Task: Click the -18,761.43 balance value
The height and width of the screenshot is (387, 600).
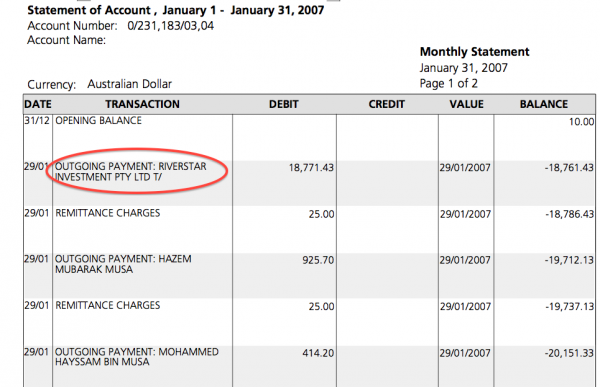Action: [569, 168]
